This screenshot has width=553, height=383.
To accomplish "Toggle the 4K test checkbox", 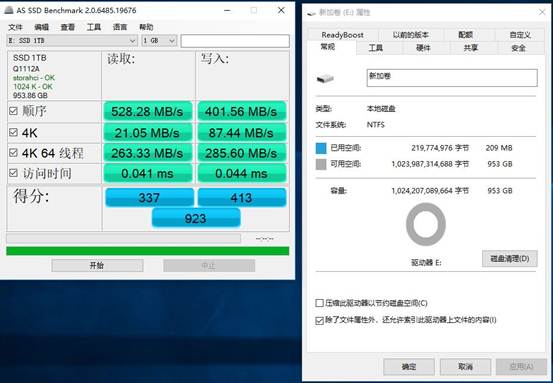I will tap(13, 132).
